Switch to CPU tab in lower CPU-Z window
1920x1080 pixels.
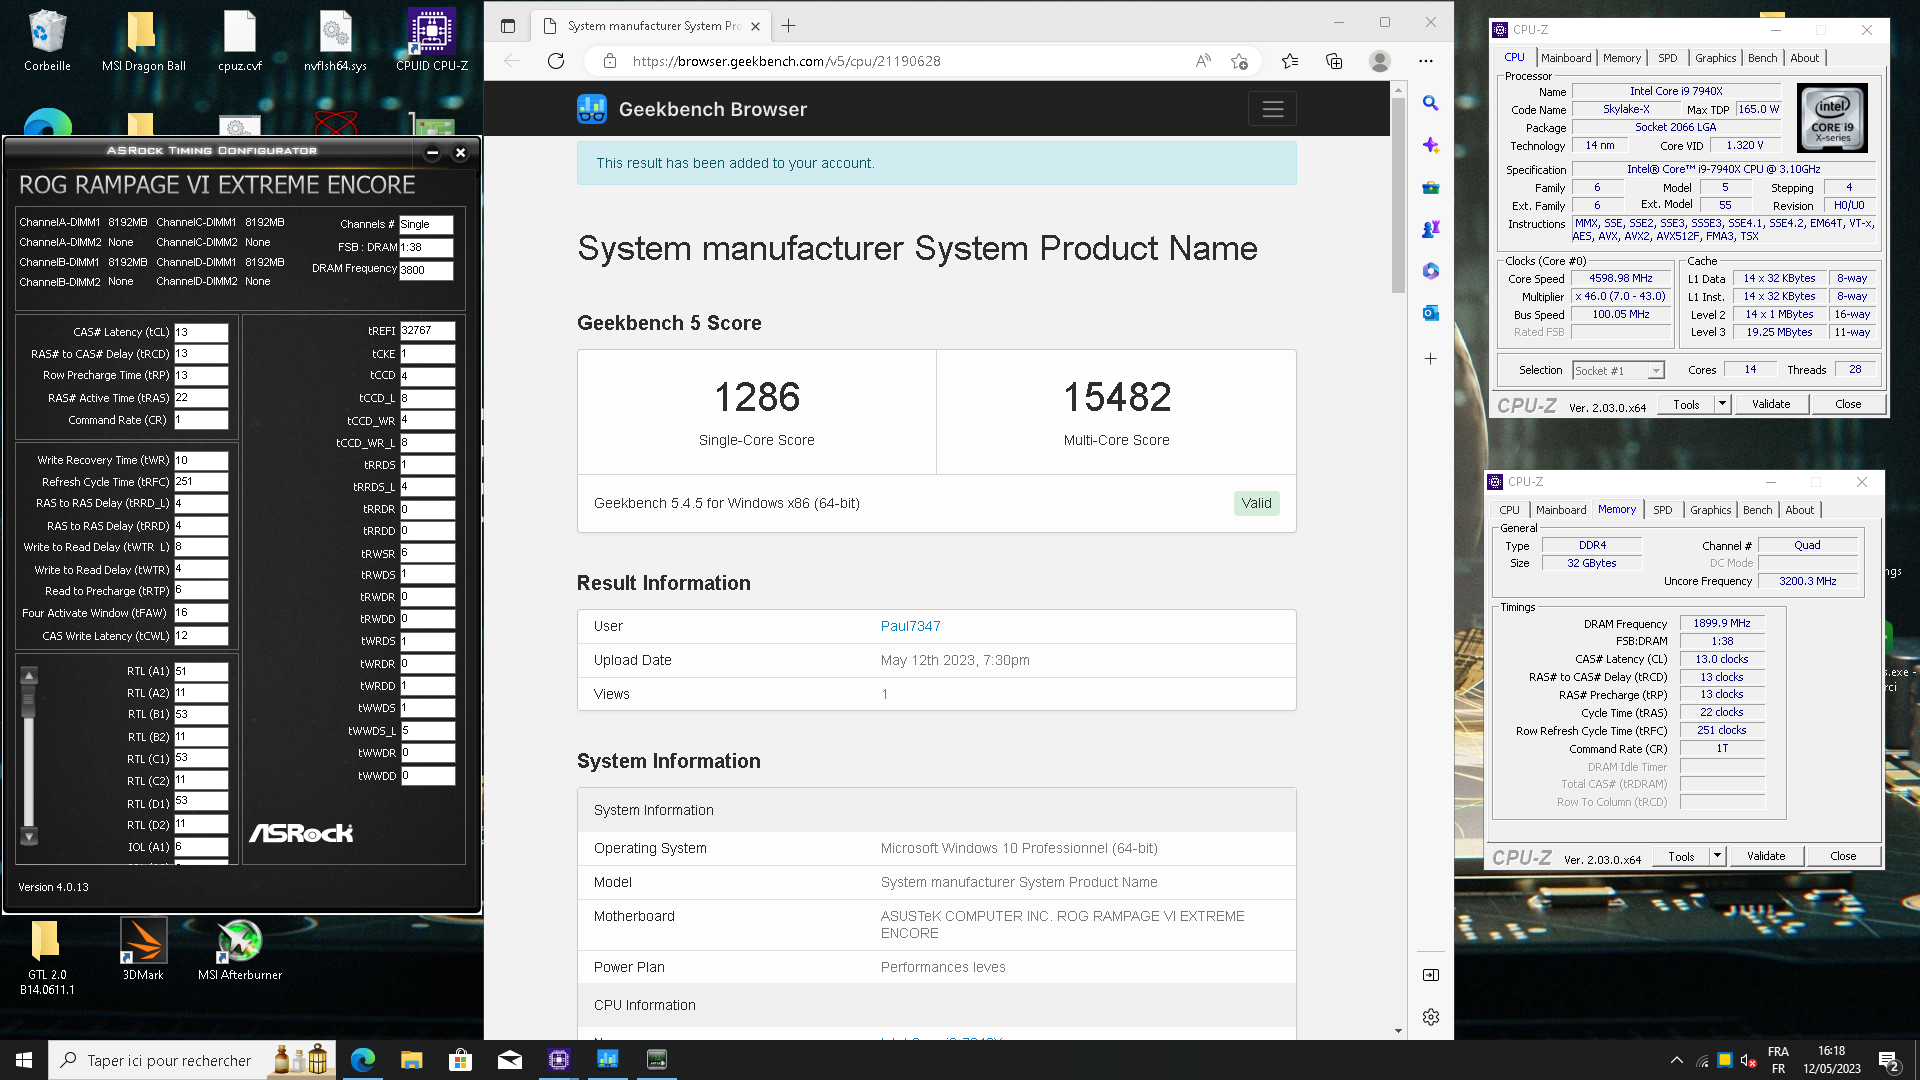[1509, 510]
